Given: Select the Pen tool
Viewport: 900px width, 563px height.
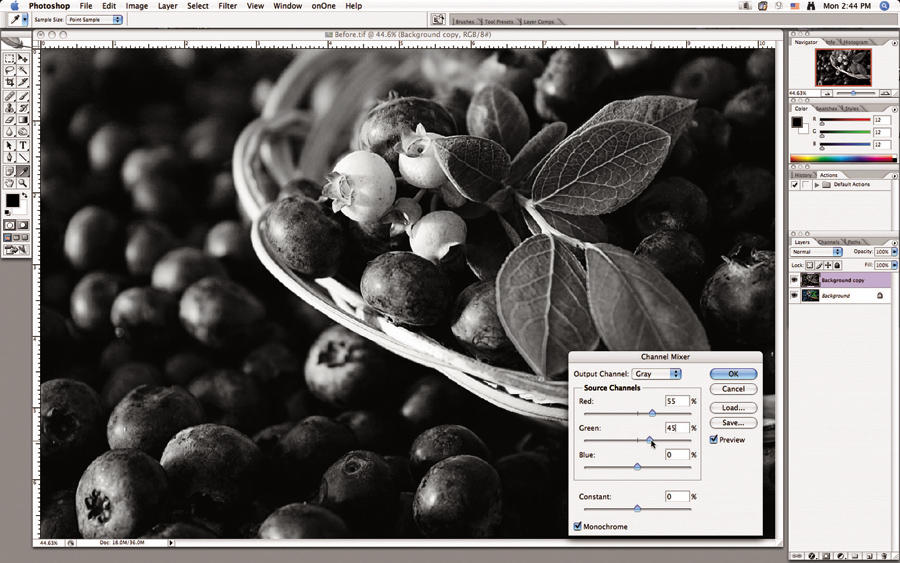Looking at the screenshot, I should coord(10,157).
